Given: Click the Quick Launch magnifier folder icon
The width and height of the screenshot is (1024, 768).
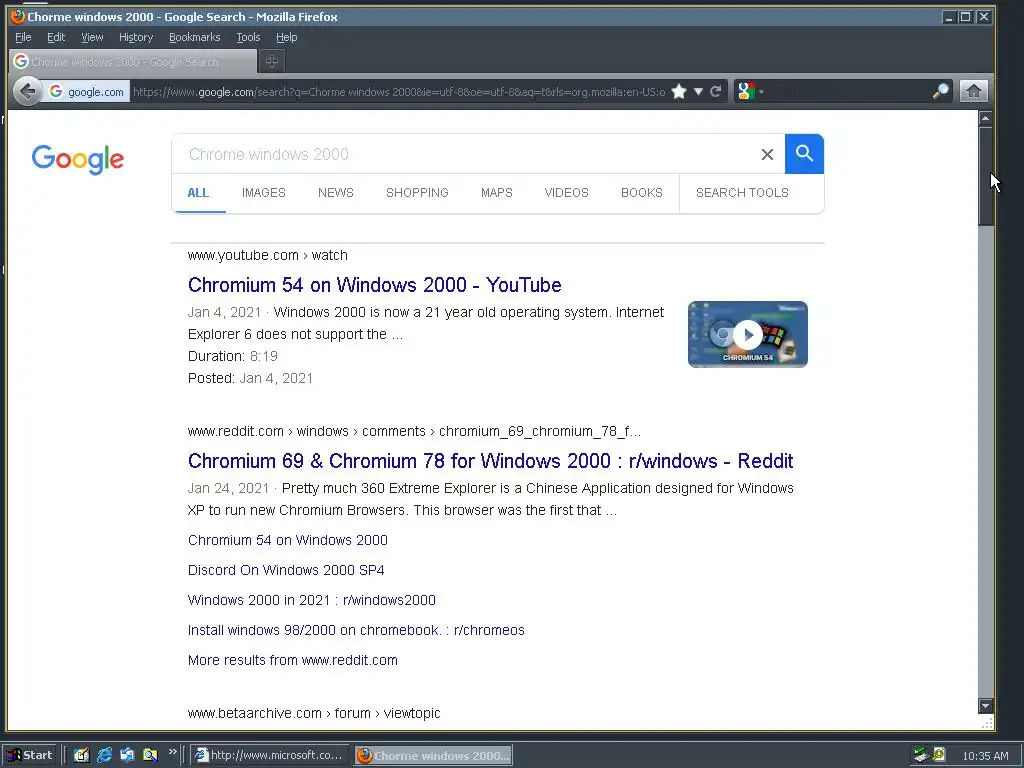Looking at the screenshot, I should pyautogui.click(x=150, y=755).
